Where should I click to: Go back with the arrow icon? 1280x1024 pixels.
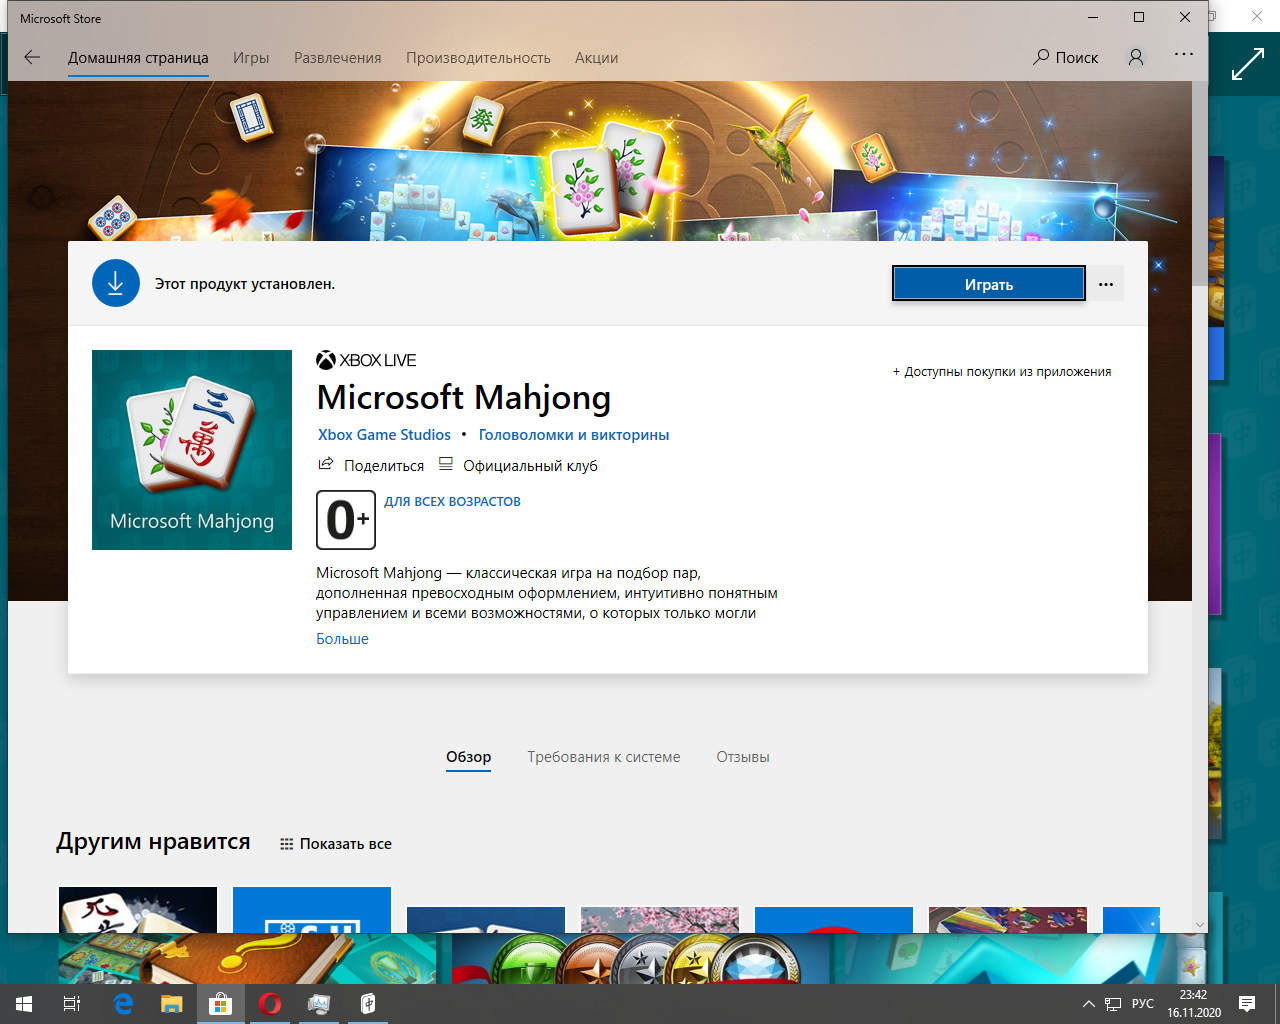tap(32, 57)
